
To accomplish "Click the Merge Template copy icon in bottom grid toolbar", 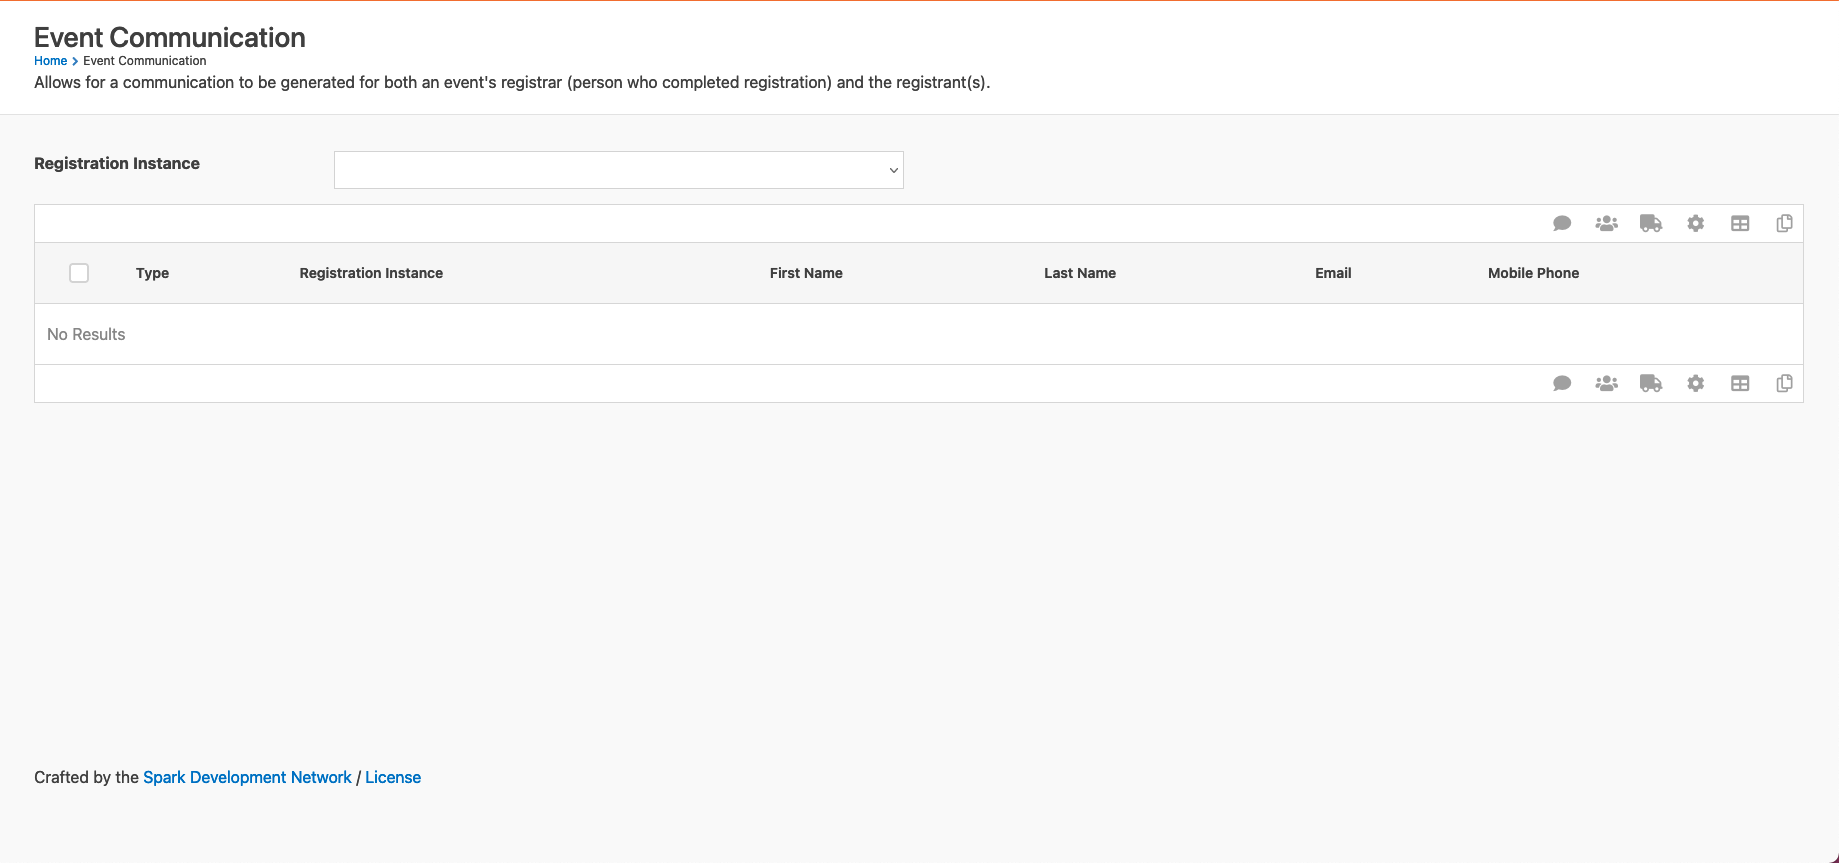I will pos(1784,383).
